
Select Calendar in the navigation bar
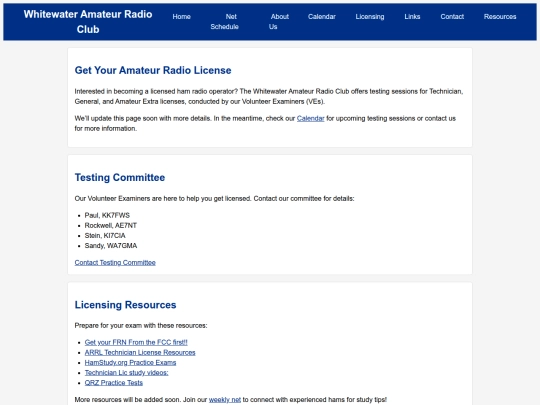tap(322, 17)
